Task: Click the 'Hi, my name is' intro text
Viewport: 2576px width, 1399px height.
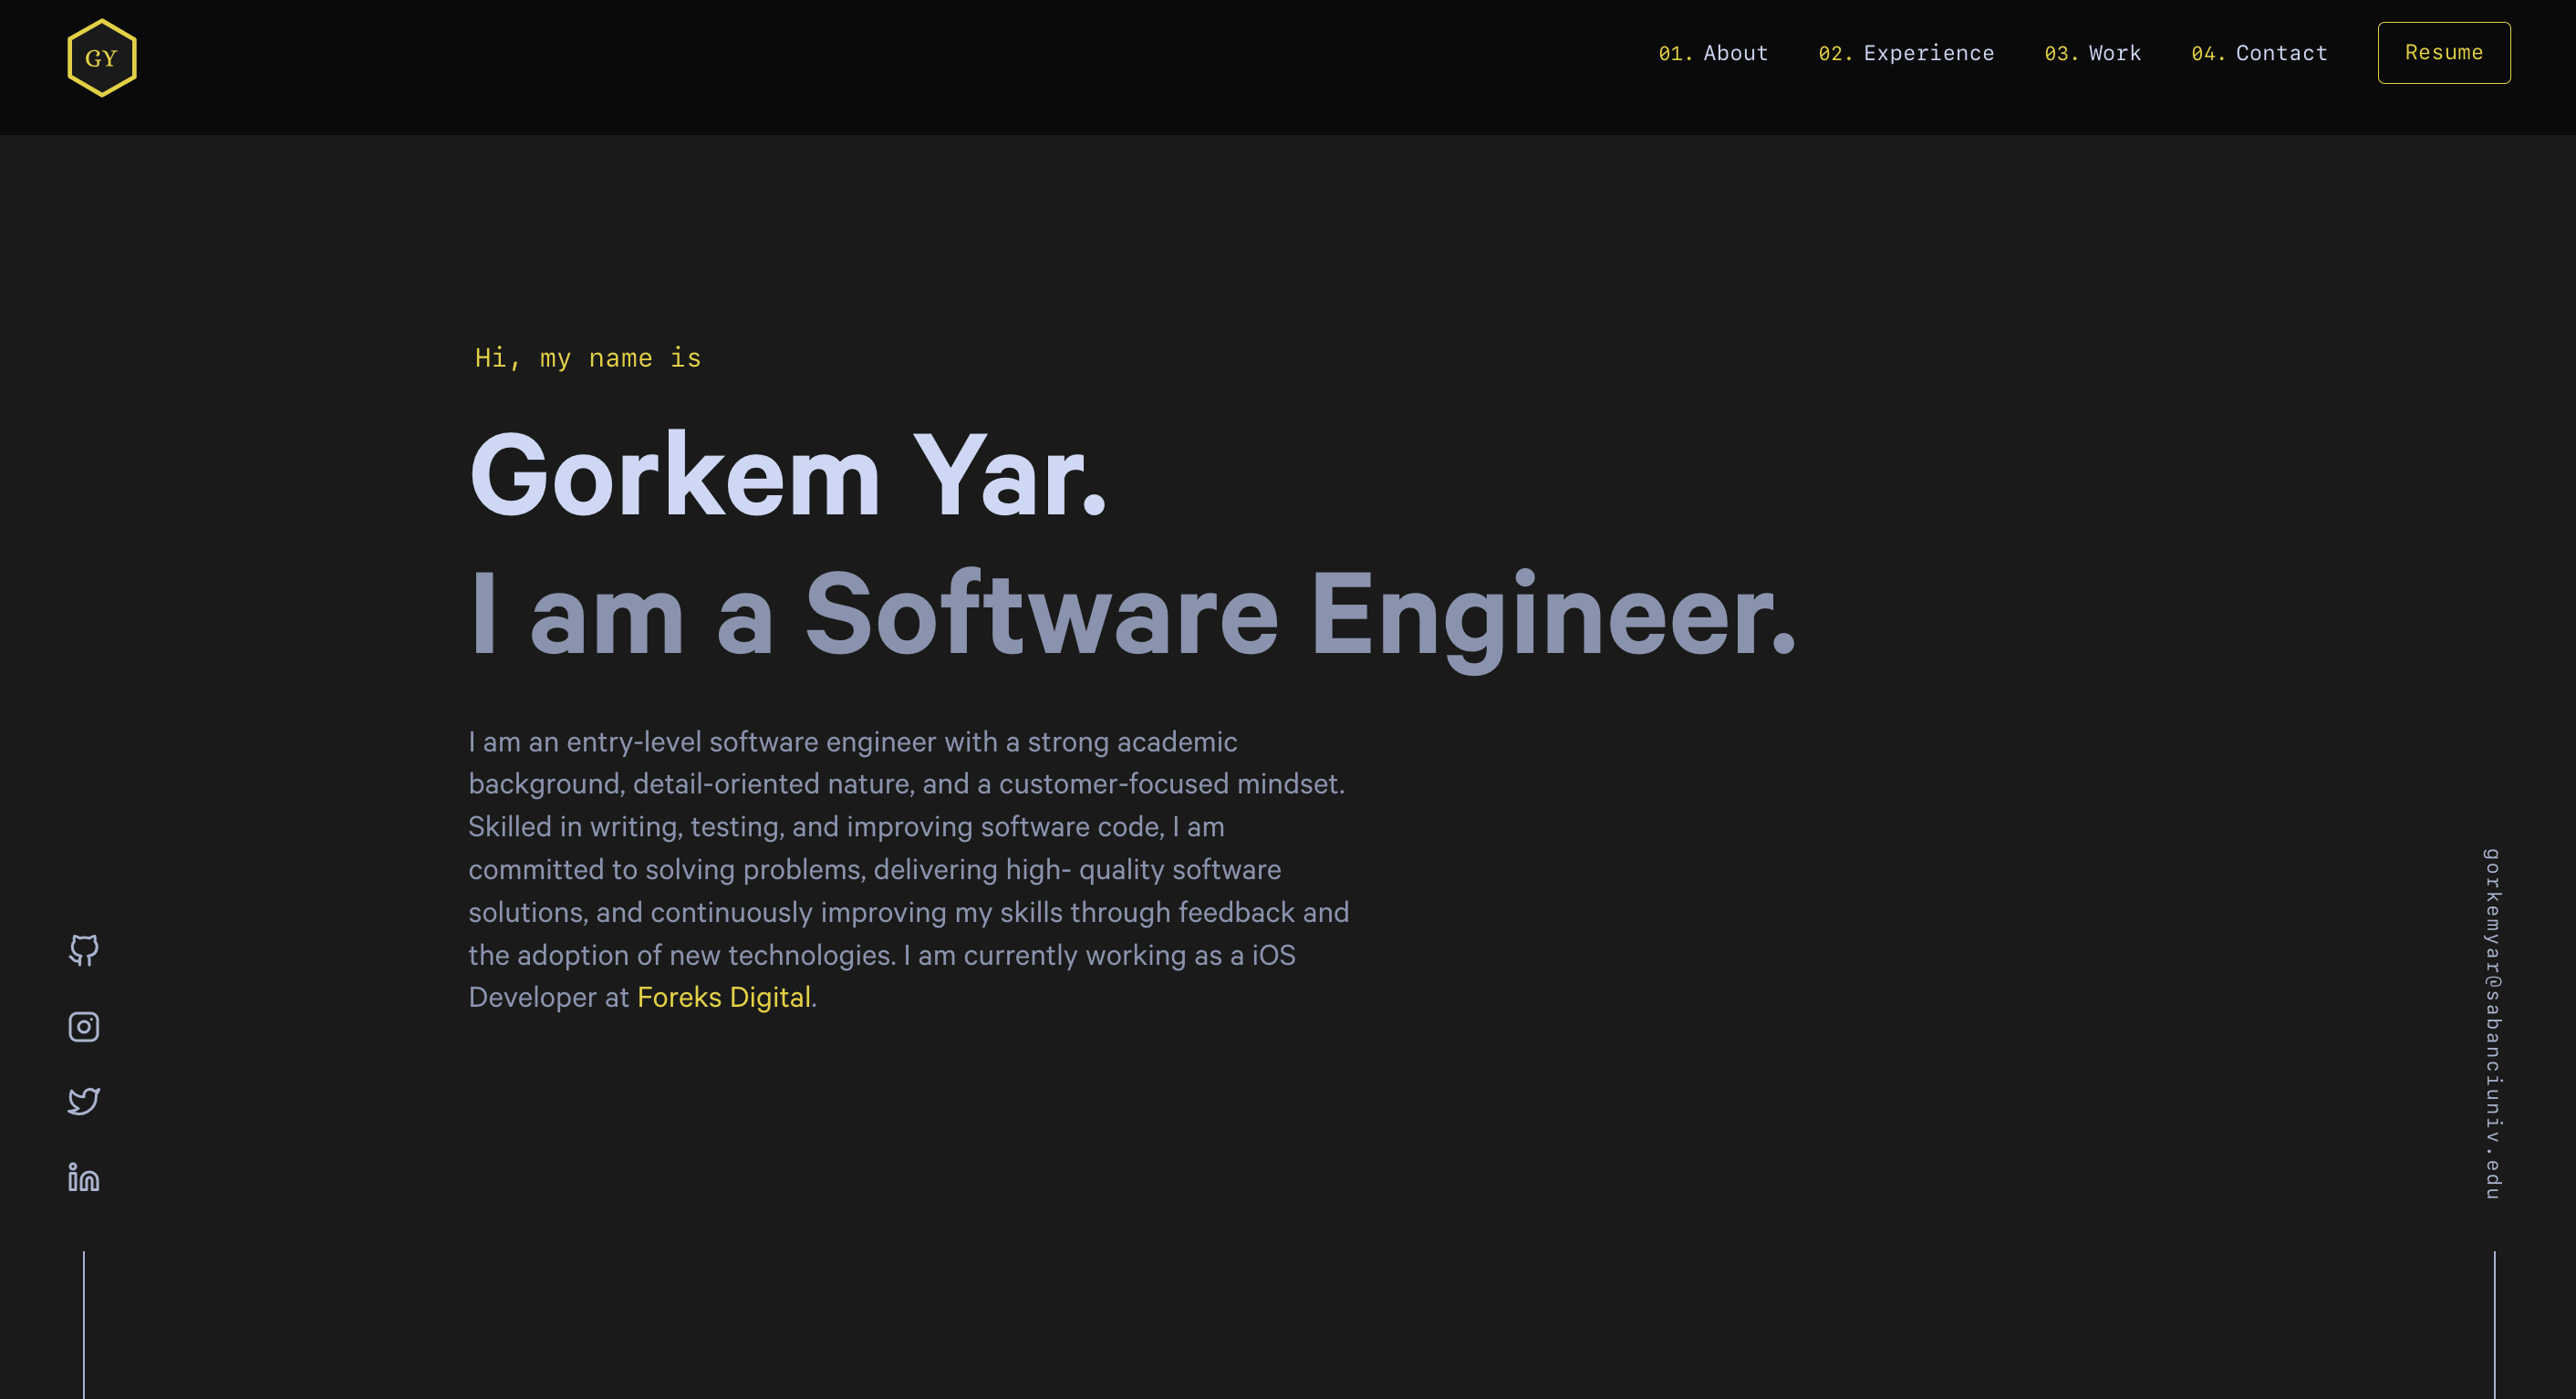Action: pyautogui.click(x=587, y=357)
